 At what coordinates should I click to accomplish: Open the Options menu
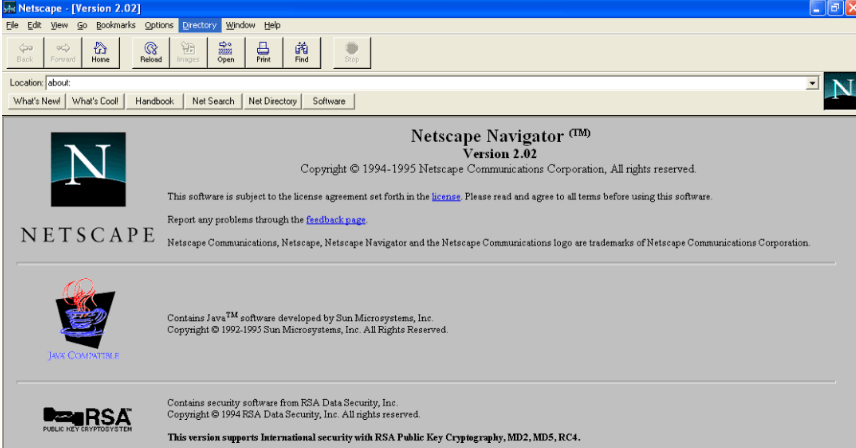[159, 25]
